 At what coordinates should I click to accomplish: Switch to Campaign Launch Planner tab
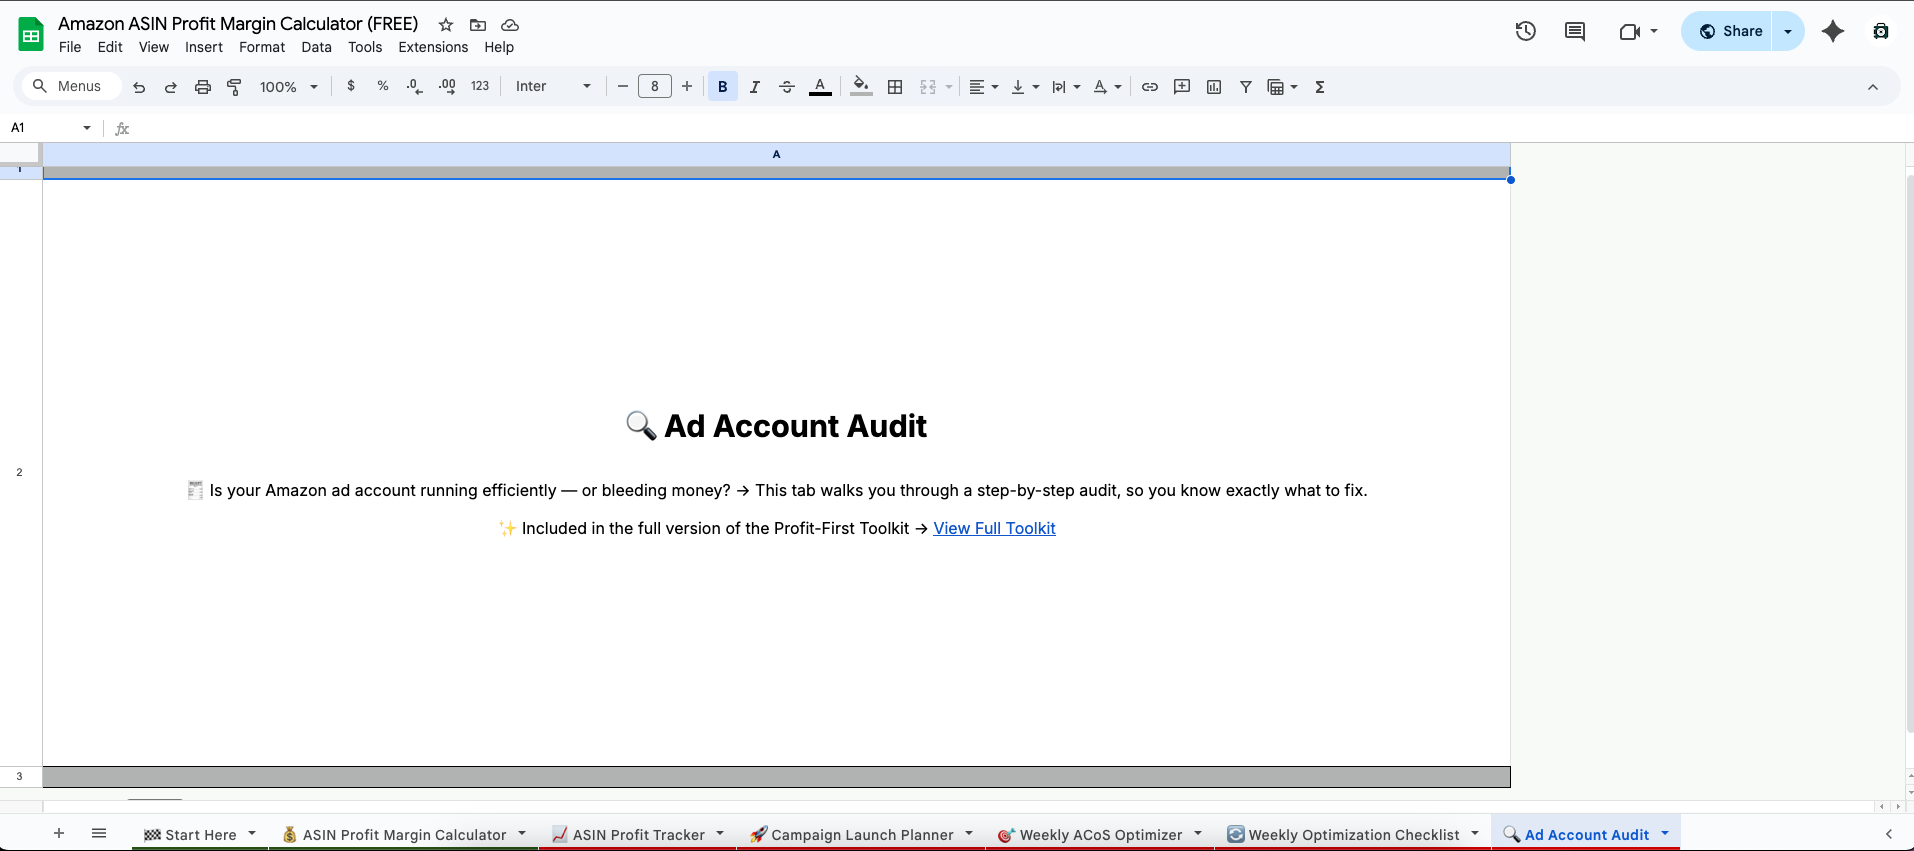pyautogui.click(x=862, y=834)
